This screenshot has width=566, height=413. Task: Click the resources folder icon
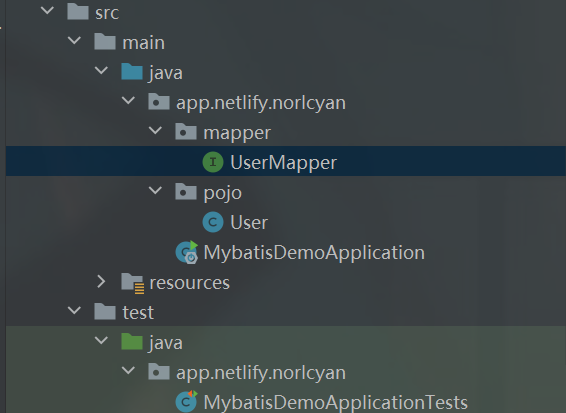pos(133,283)
